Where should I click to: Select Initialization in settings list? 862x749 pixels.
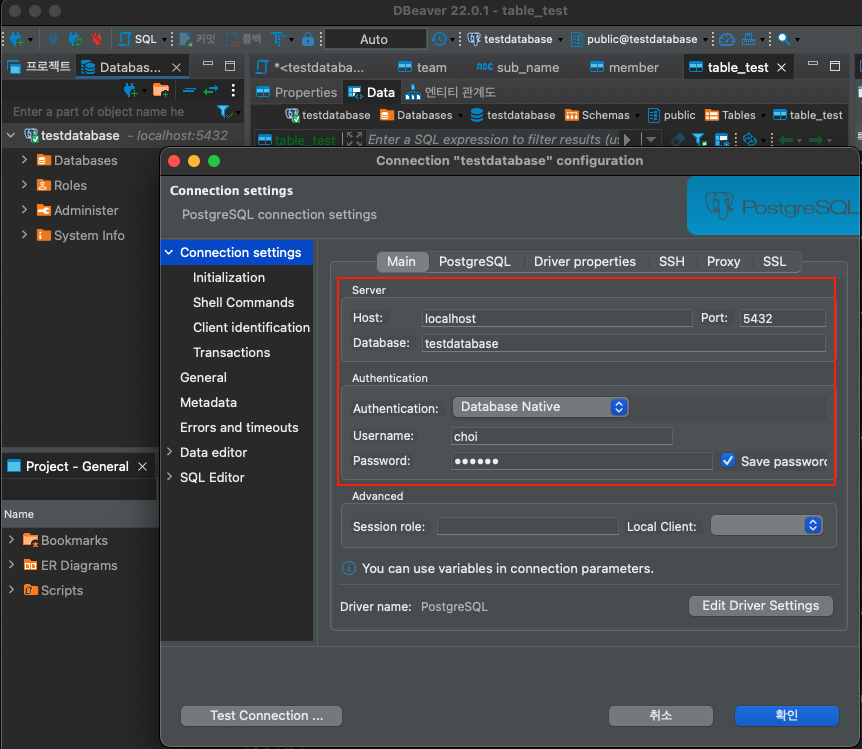(x=229, y=277)
